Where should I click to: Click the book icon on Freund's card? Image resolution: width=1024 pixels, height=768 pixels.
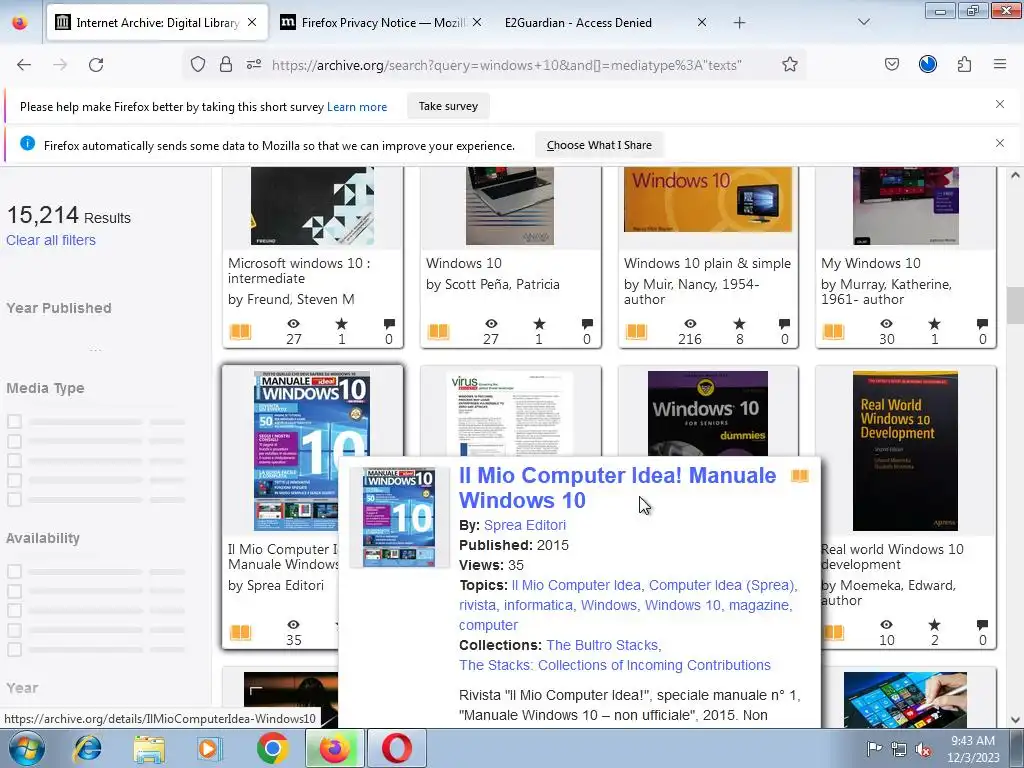(x=240, y=331)
